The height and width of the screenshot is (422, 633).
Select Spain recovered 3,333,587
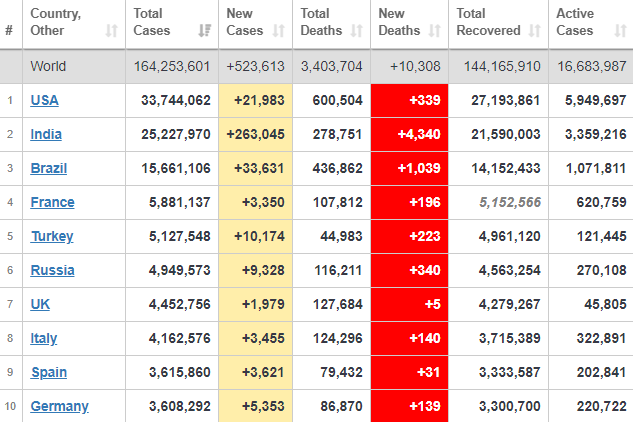pyautogui.click(x=510, y=372)
